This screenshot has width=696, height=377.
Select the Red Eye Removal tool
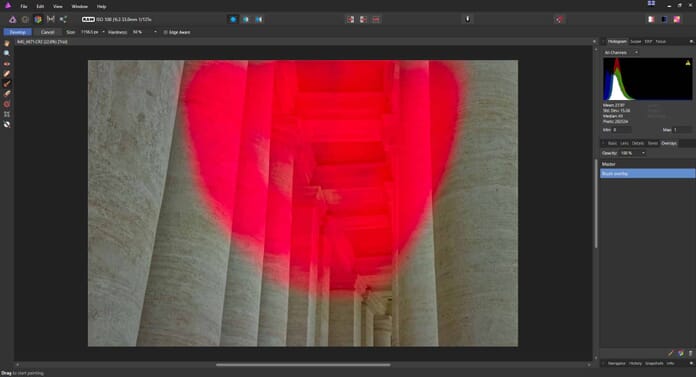coord(7,64)
